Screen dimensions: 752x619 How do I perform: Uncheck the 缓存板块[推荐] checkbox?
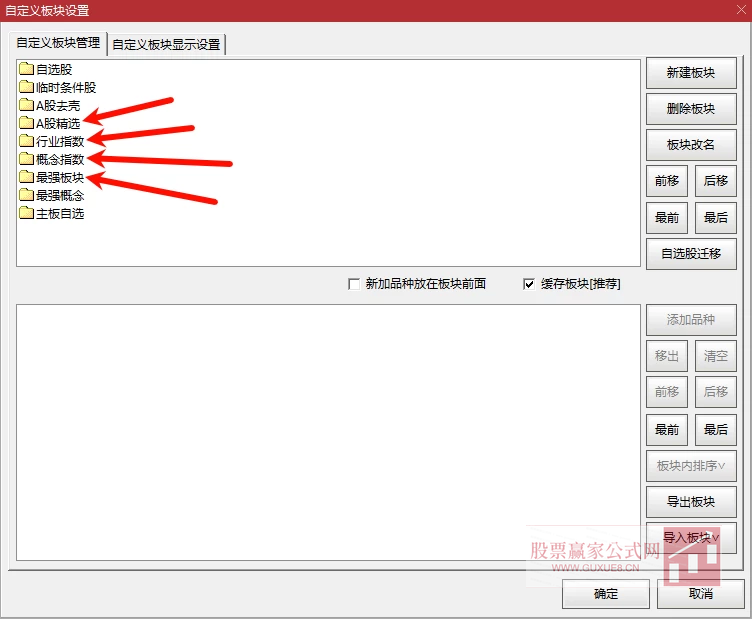point(529,284)
